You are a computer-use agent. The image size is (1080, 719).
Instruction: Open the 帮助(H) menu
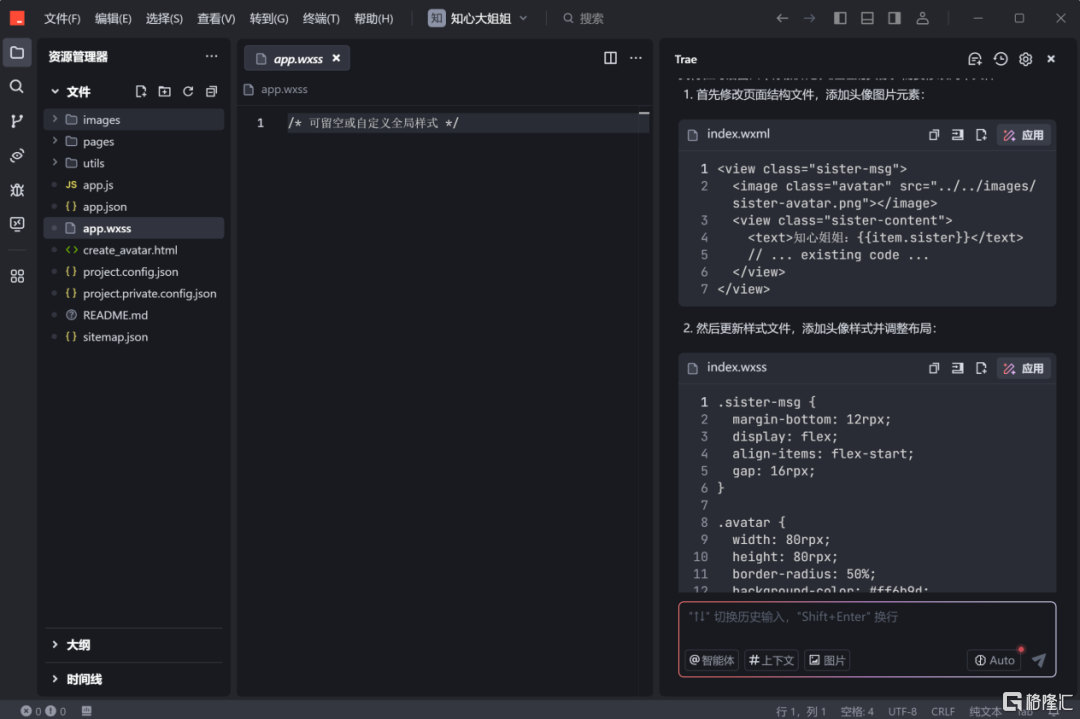tap(373, 19)
